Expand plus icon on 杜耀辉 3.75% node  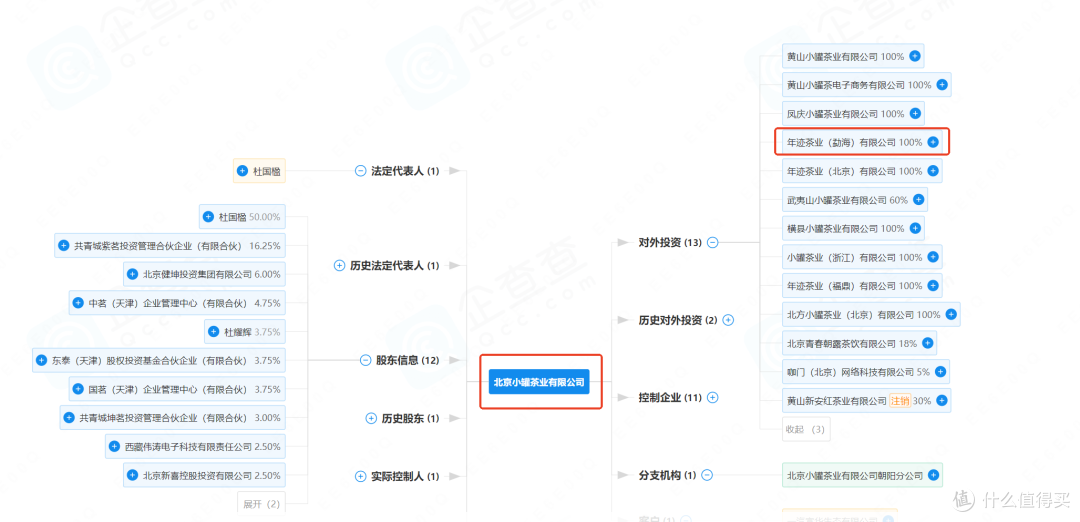214,331
